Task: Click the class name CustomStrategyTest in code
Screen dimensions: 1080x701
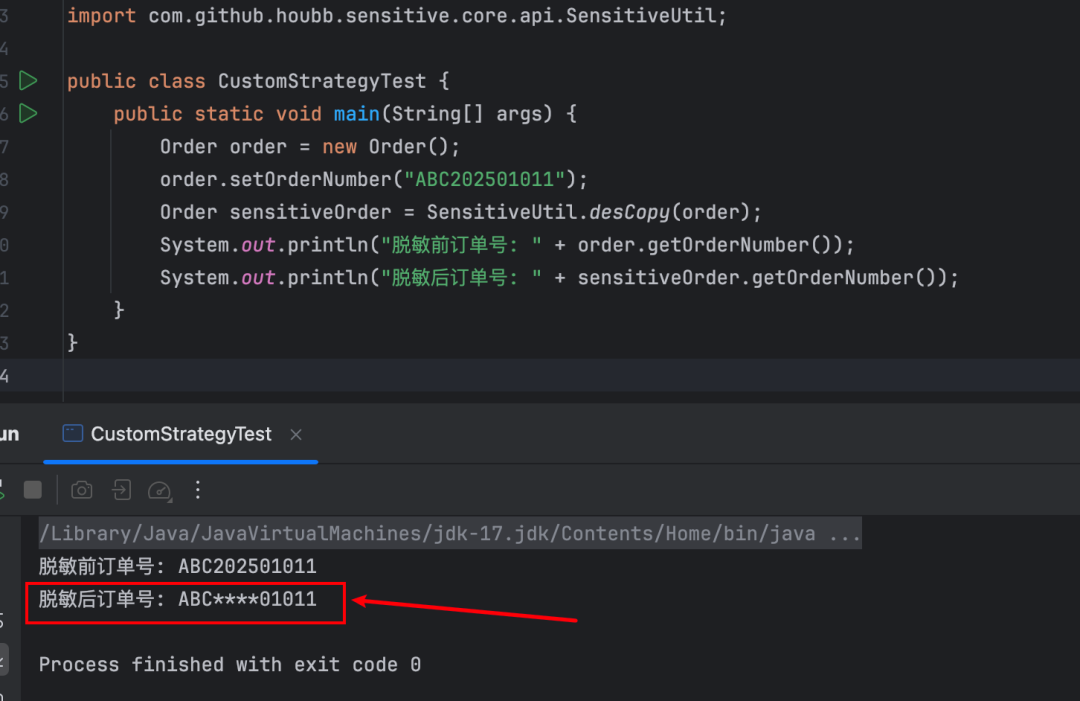Action: coord(322,81)
